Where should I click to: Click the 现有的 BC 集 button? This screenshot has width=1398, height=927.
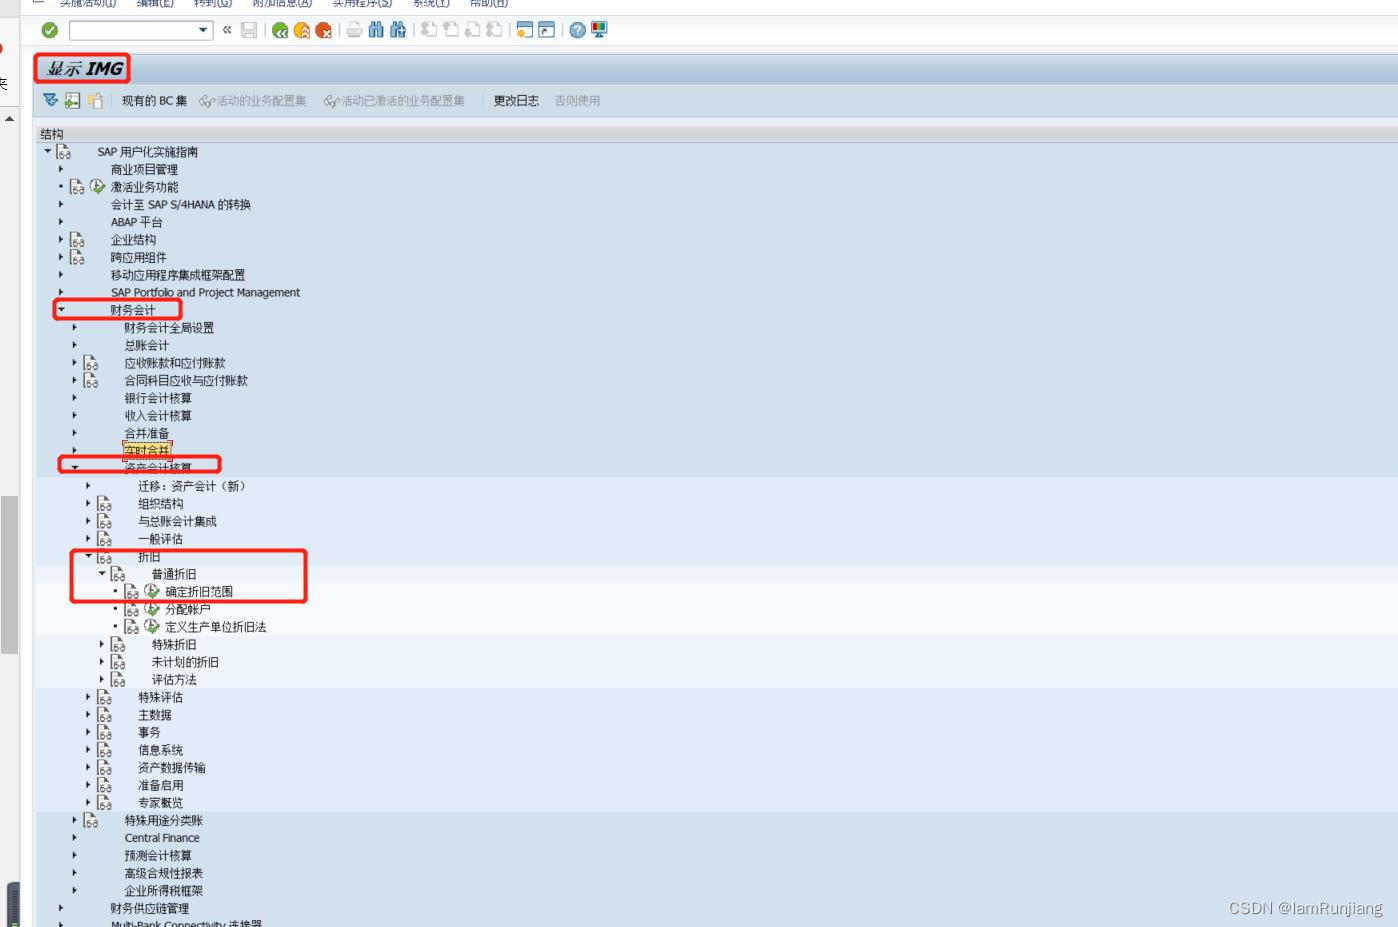(154, 101)
